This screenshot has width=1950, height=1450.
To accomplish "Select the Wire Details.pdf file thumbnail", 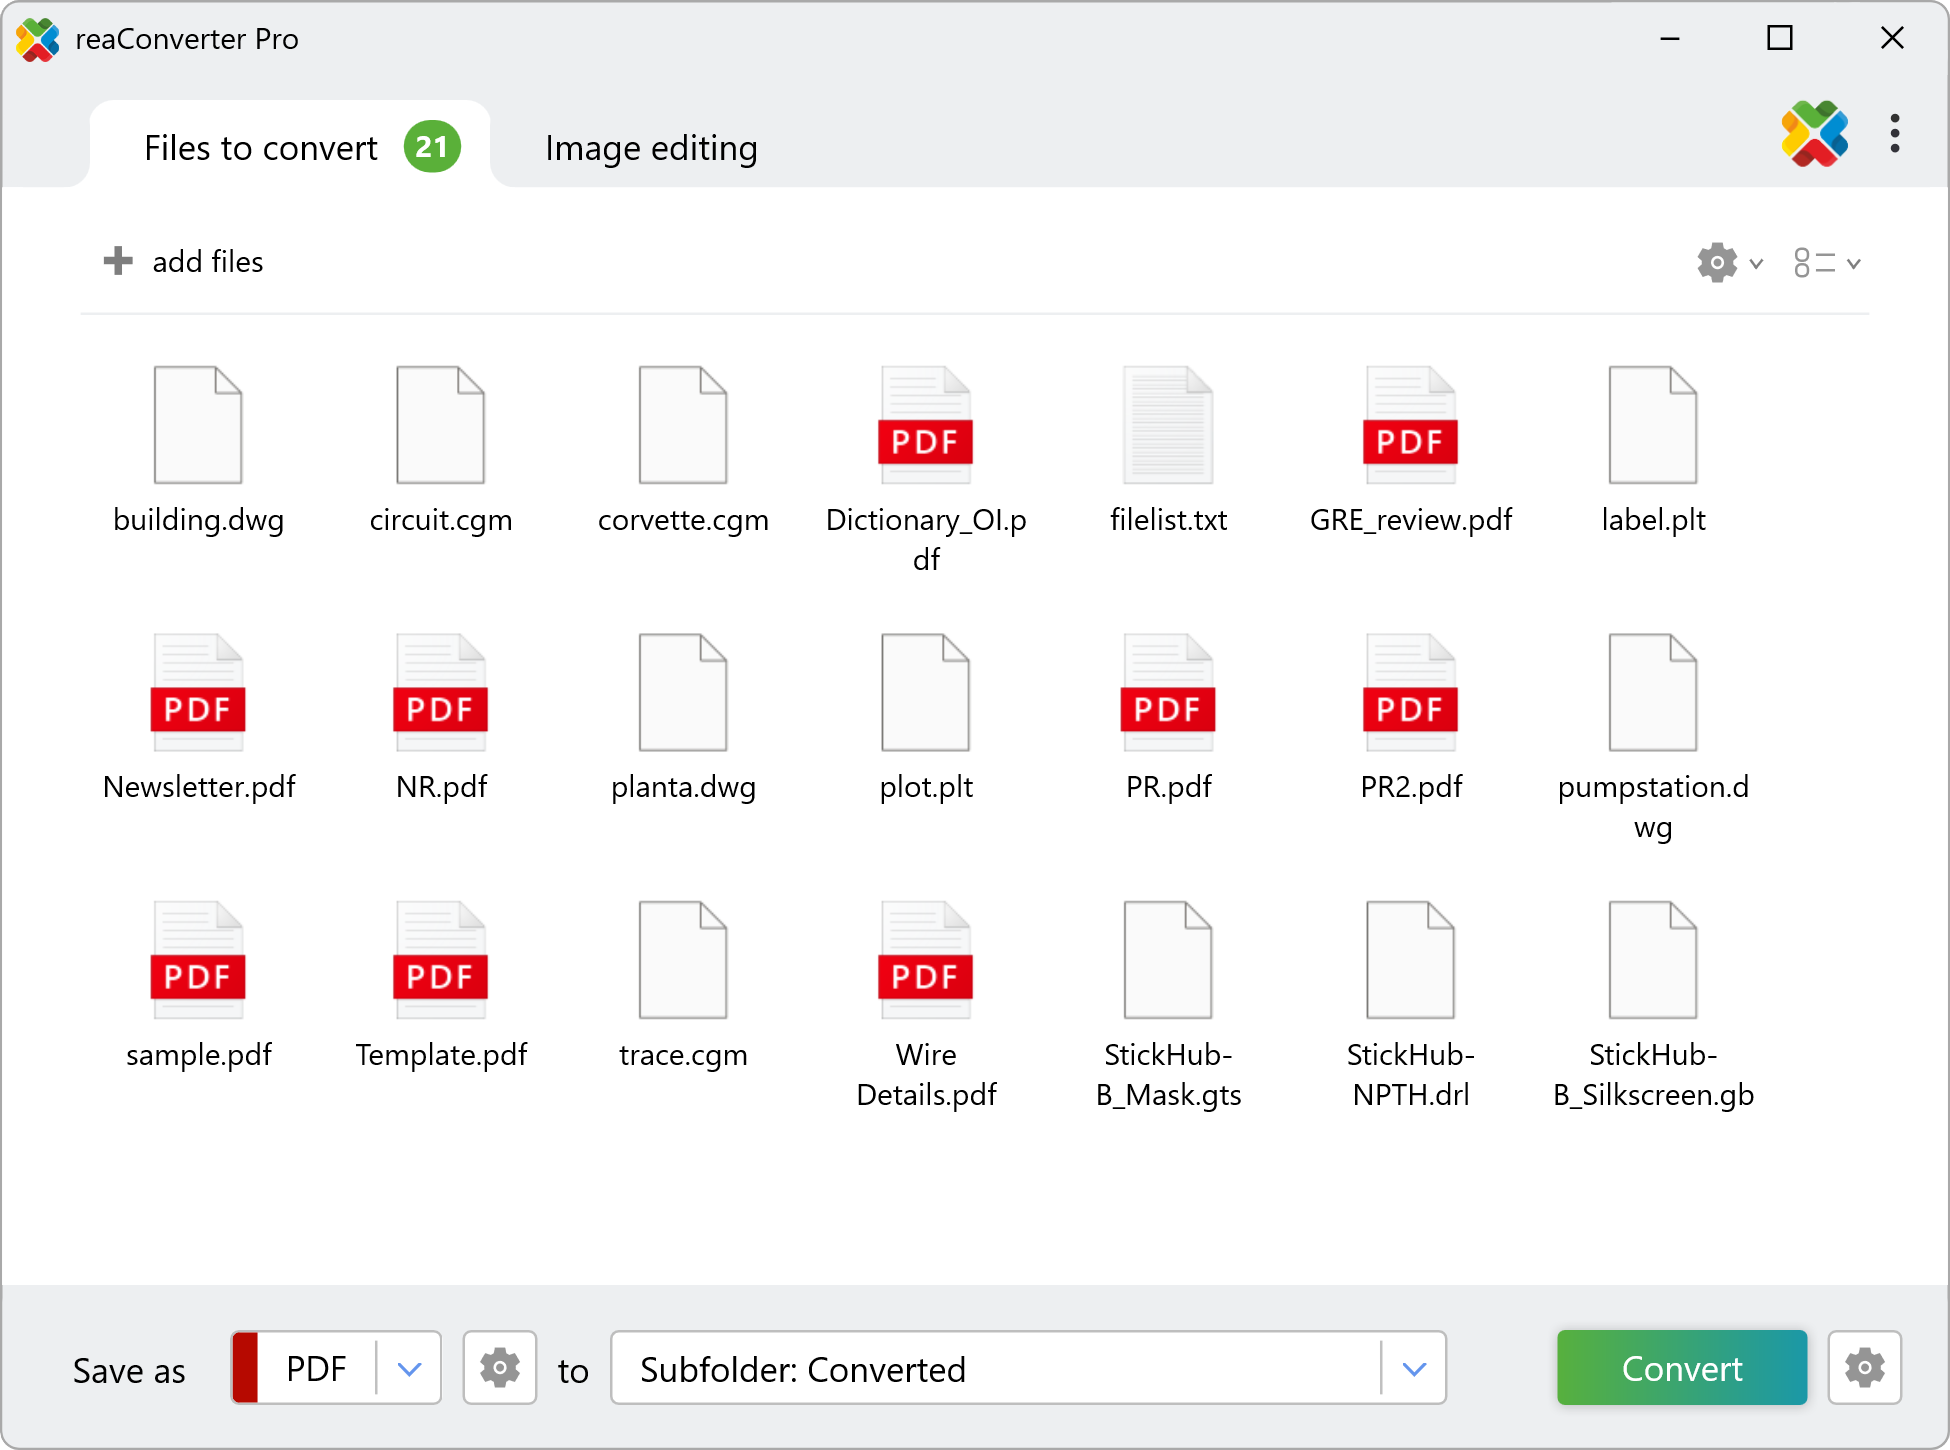I will pos(925,960).
